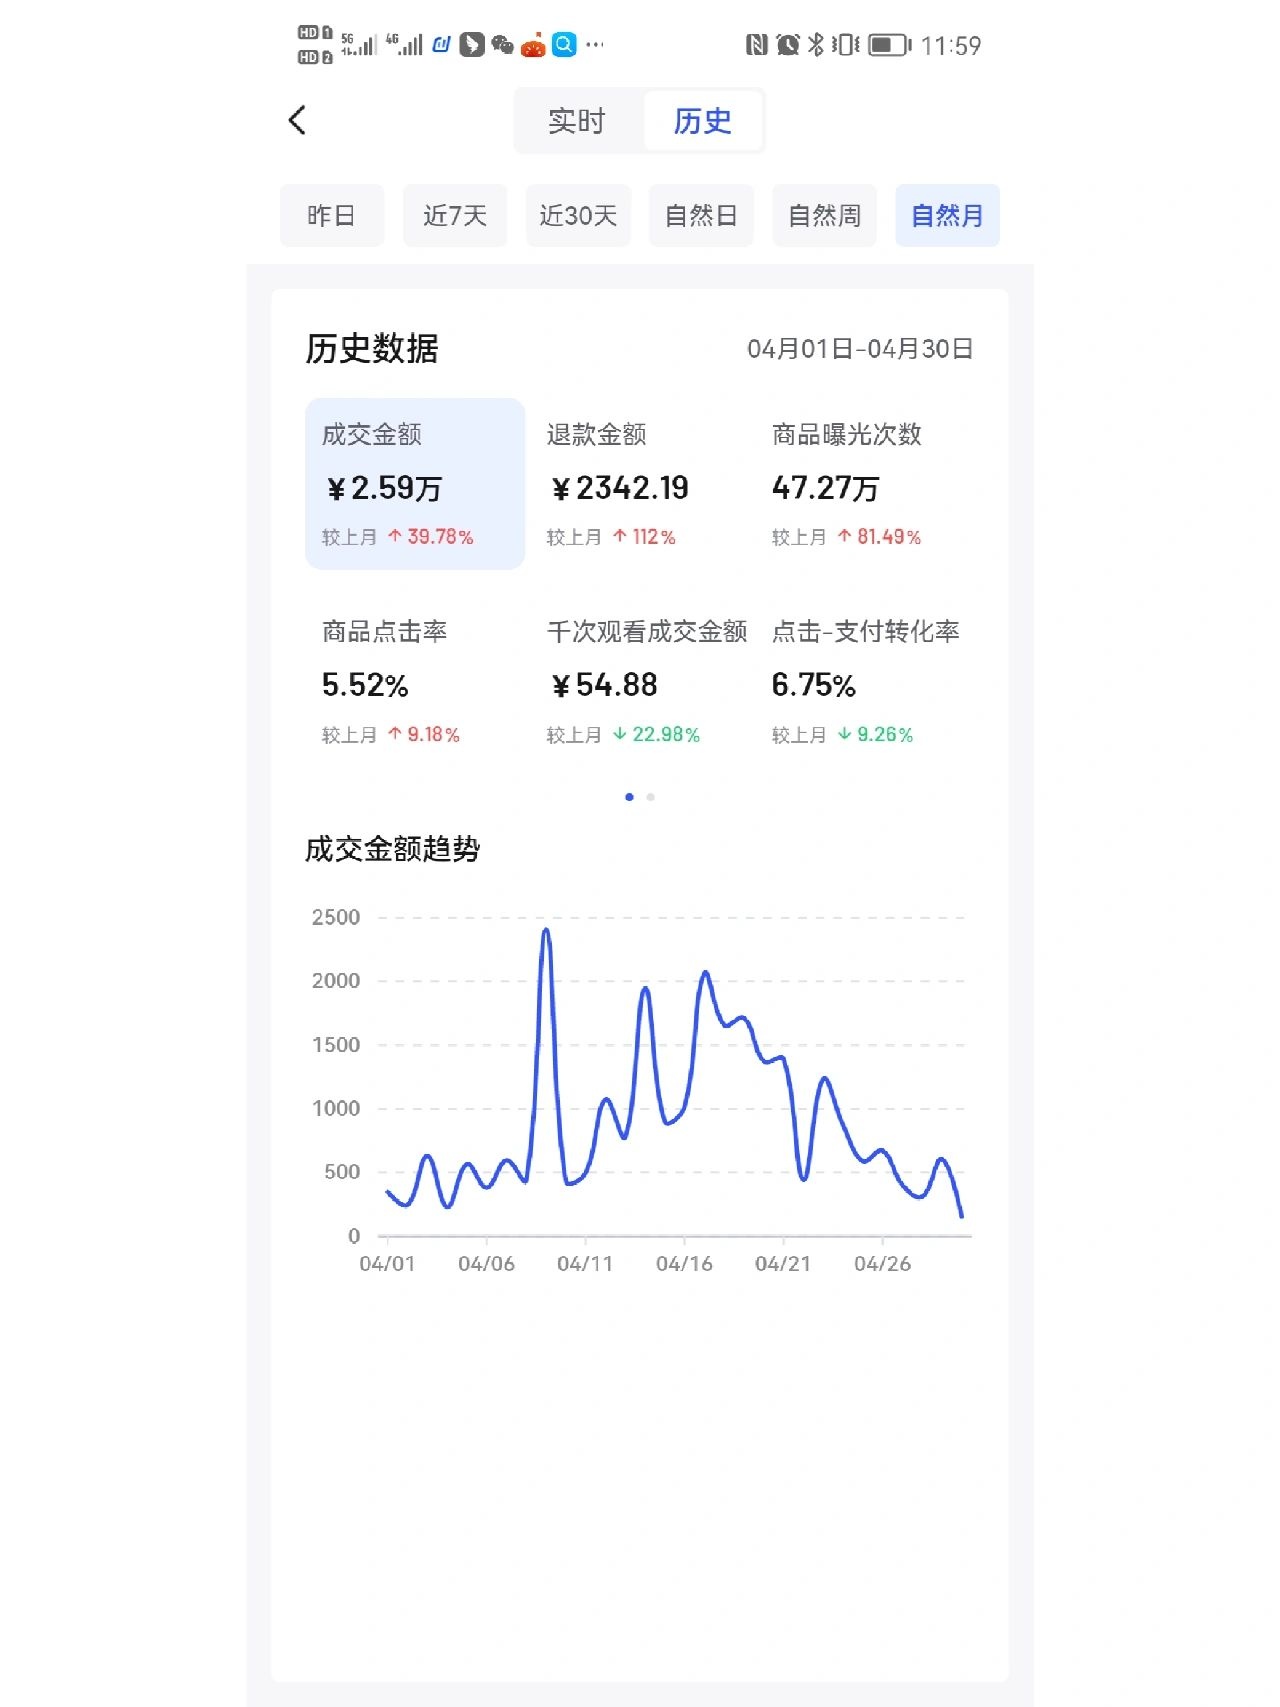Tap the 22.98% decrease indicator
The height and width of the screenshot is (1707, 1280).
(x=656, y=735)
